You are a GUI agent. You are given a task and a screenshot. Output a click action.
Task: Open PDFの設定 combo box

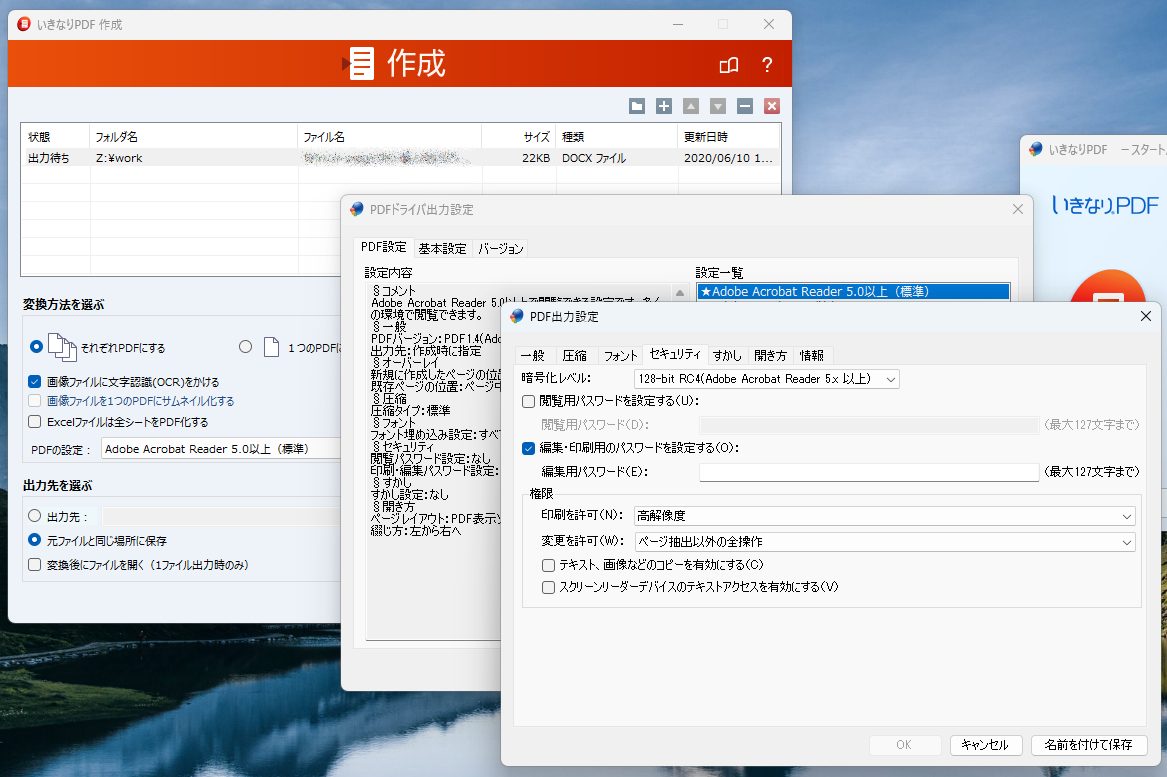(222, 449)
